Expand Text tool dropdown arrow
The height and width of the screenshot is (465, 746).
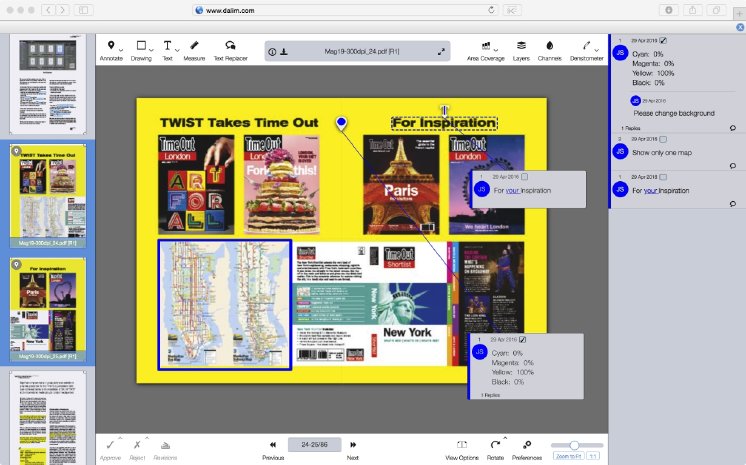177,50
